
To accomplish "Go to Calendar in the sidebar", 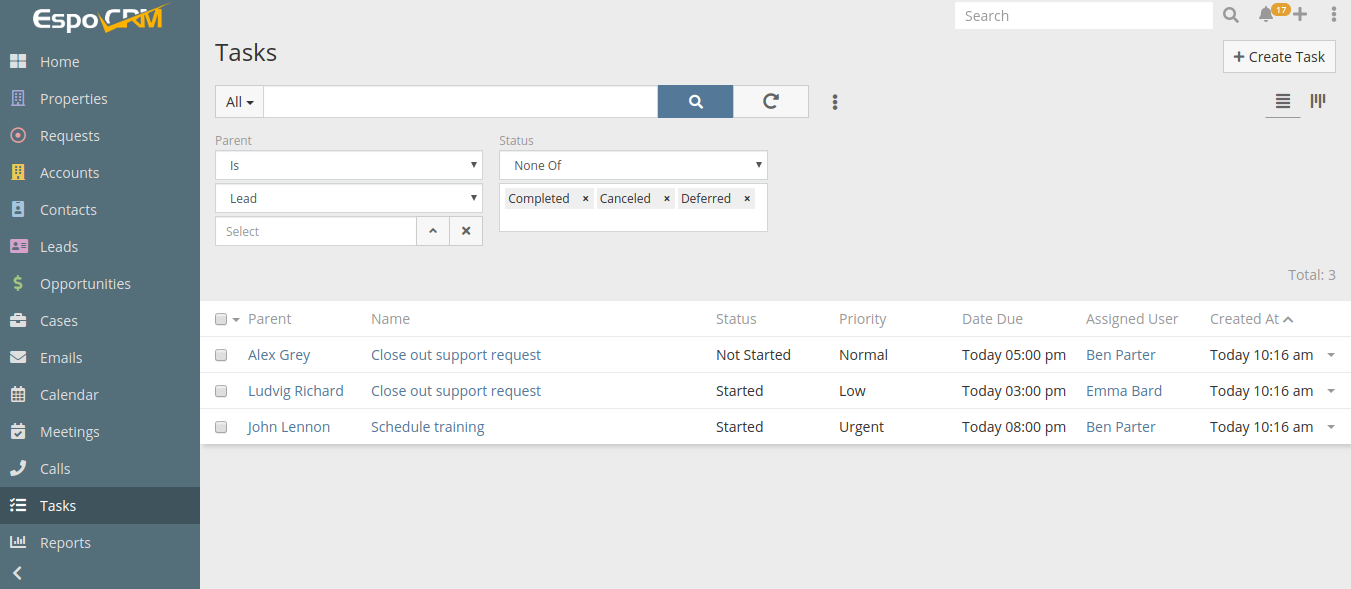I will point(69,395).
